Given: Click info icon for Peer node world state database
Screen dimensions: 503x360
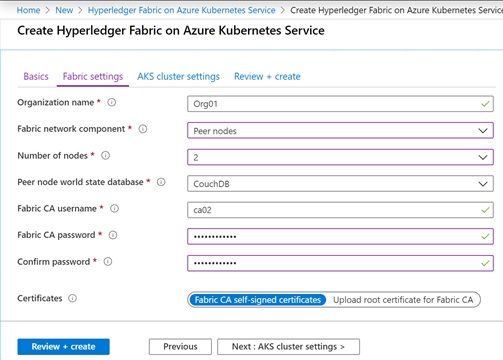Looking at the screenshot, I should (161, 182).
